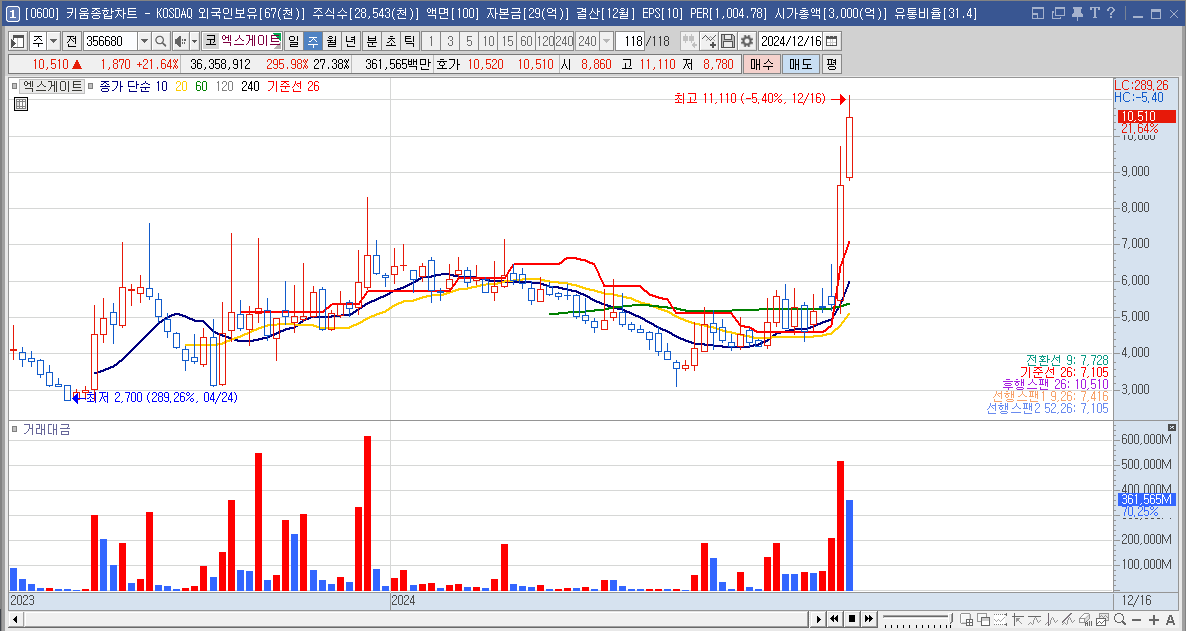Click the zoom magnifier in bottom toolbar
1186x631 pixels.
pos(1121,620)
